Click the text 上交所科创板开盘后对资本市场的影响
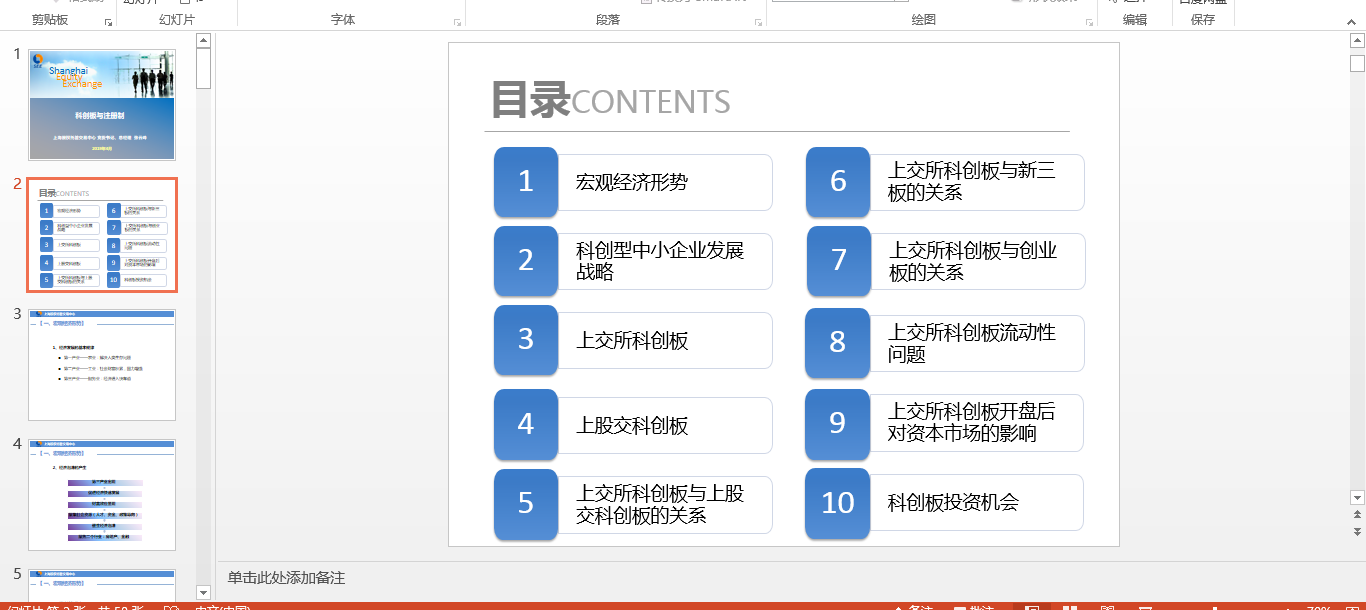This screenshot has width=1366, height=610. 972,423
